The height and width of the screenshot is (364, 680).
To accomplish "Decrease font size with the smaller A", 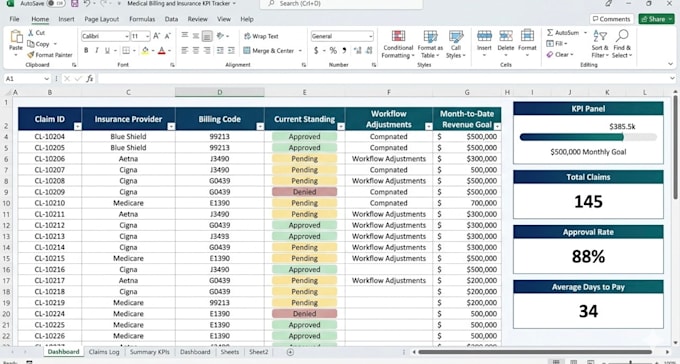I will click(167, 36).
